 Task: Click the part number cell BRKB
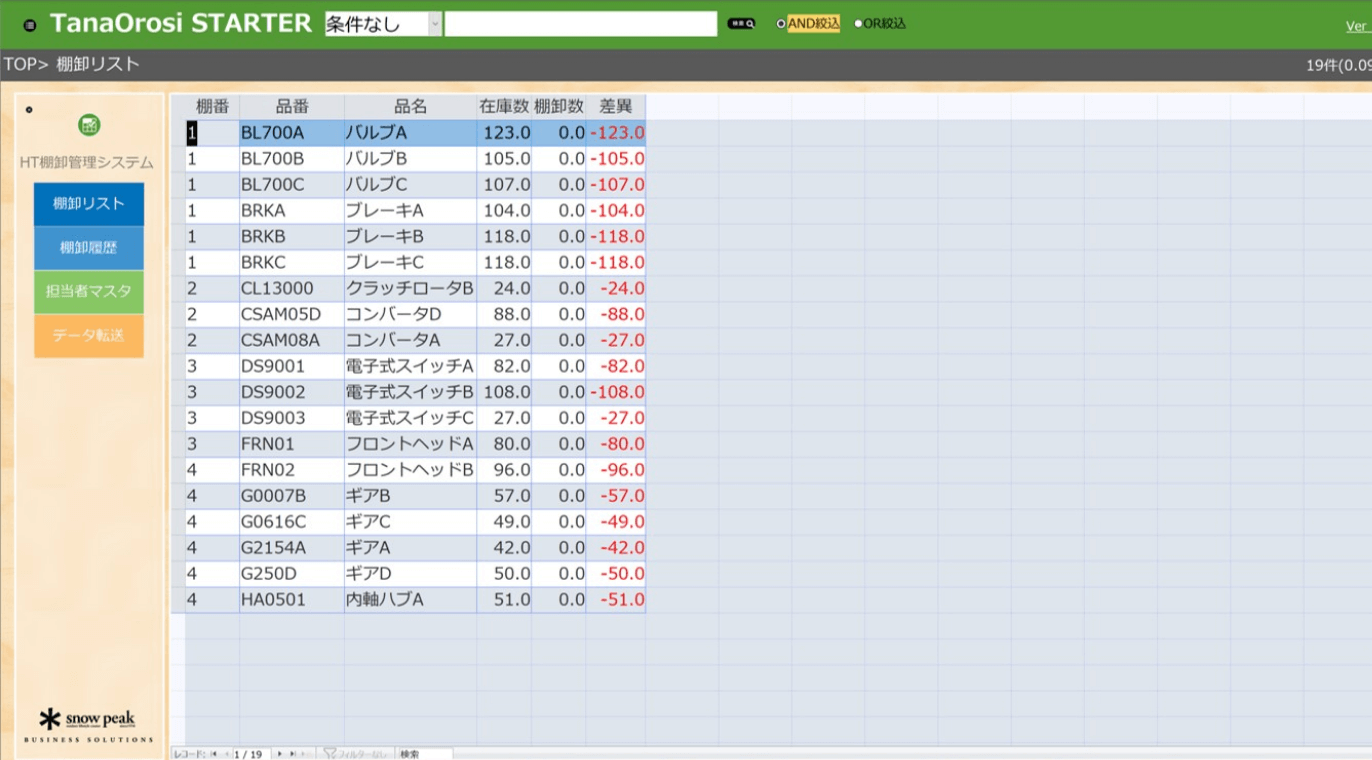pyautogui.click(x=292, y=237)
